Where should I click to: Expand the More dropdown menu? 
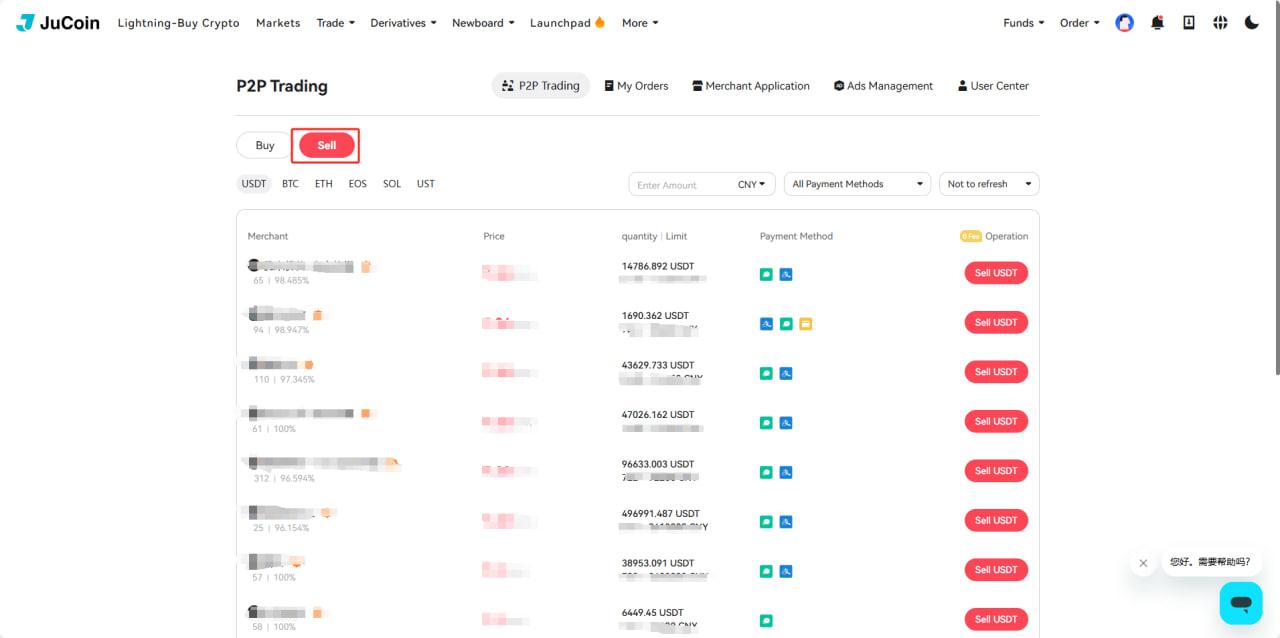(640, 23)
